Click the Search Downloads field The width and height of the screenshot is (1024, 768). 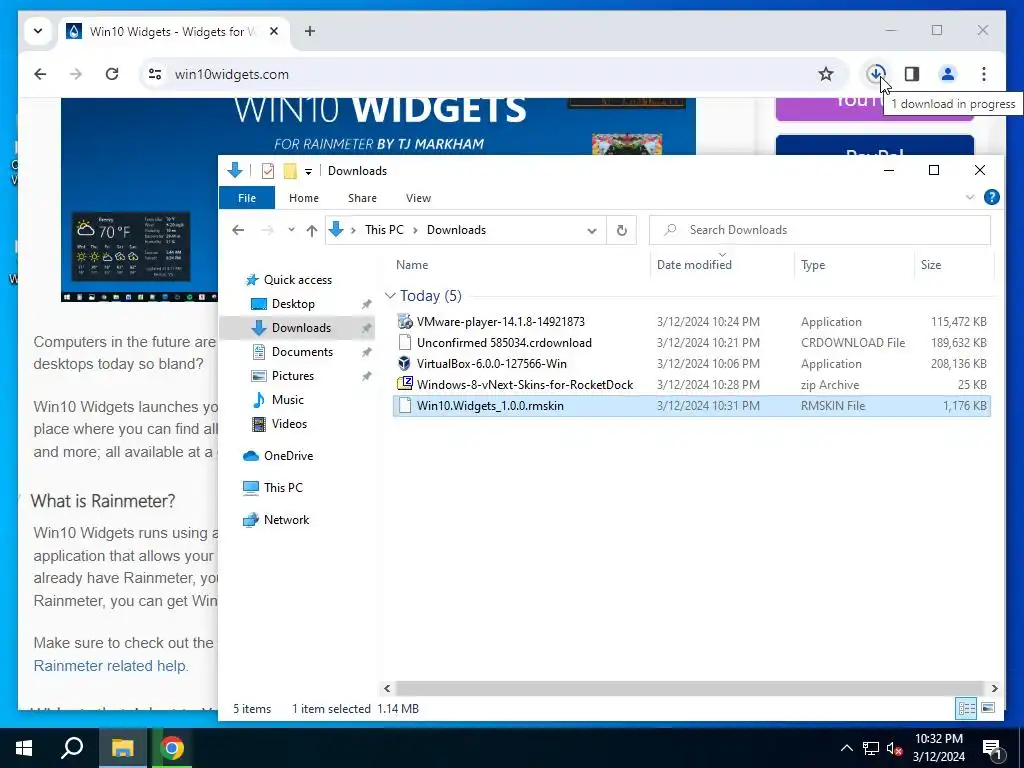(820, 230)
